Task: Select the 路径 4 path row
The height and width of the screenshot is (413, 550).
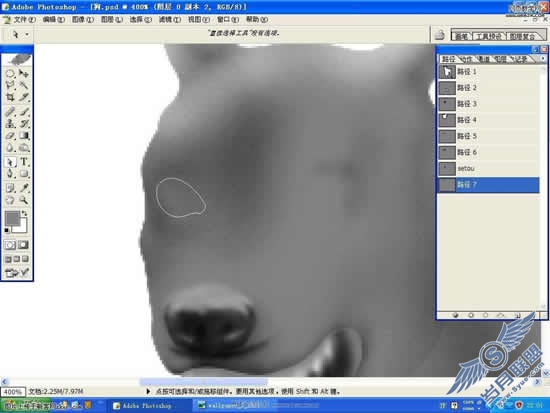Action: click(x=488, y=120)
